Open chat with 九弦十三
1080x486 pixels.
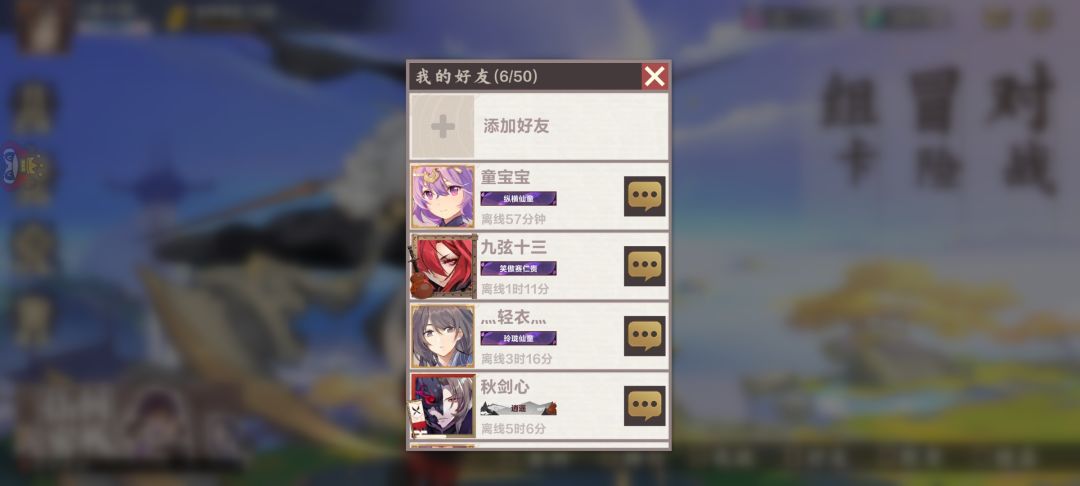(x=645, y=266)
